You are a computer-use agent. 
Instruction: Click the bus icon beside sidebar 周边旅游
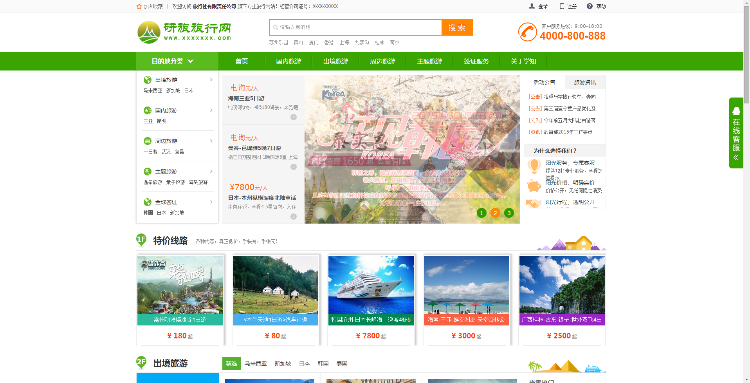click(x=147, y=141)
